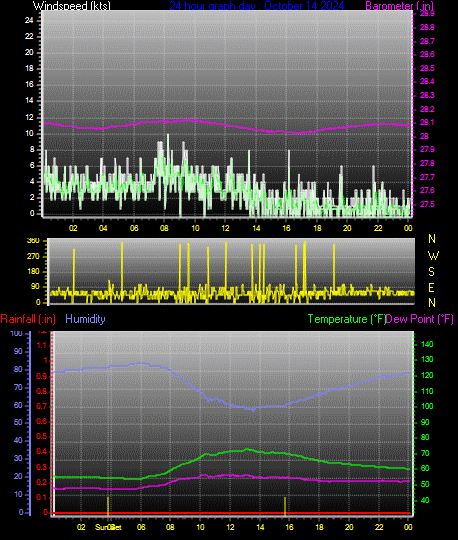The image size is (458, 540).
Task: Click the red "Rainfall (.in)" legend label
Action: tap(28, 319)
